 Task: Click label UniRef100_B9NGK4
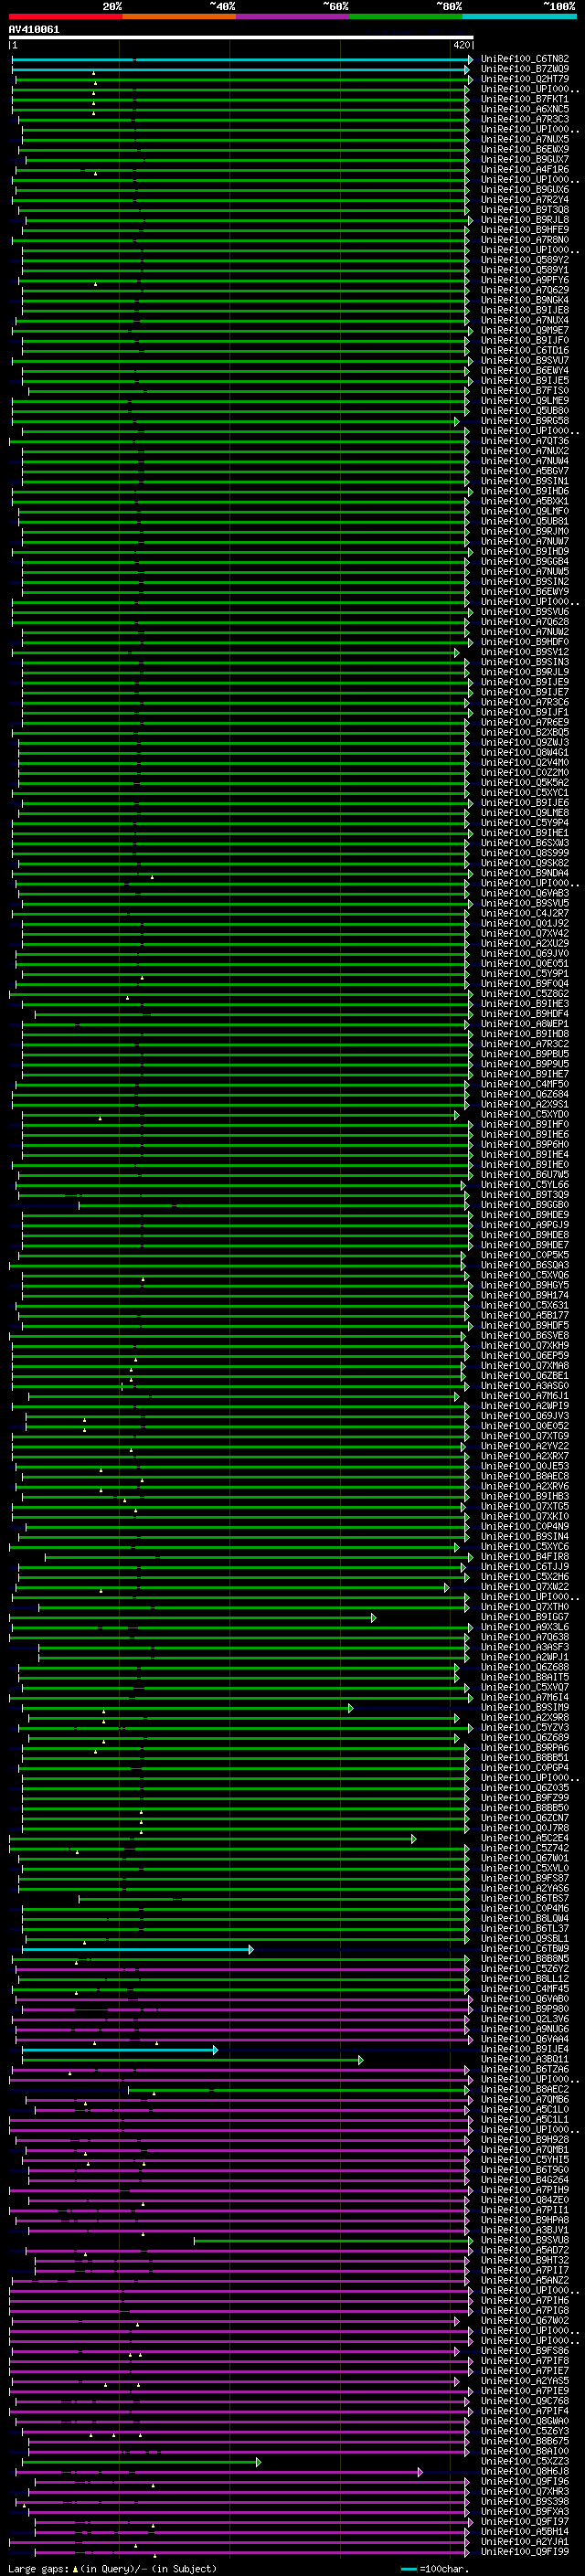524,300
